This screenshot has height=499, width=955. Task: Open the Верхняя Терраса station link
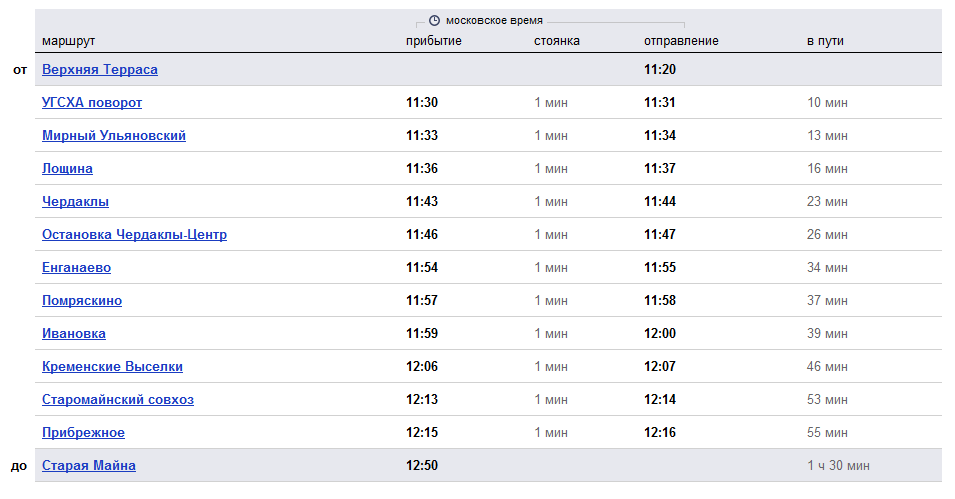(100, 69)
